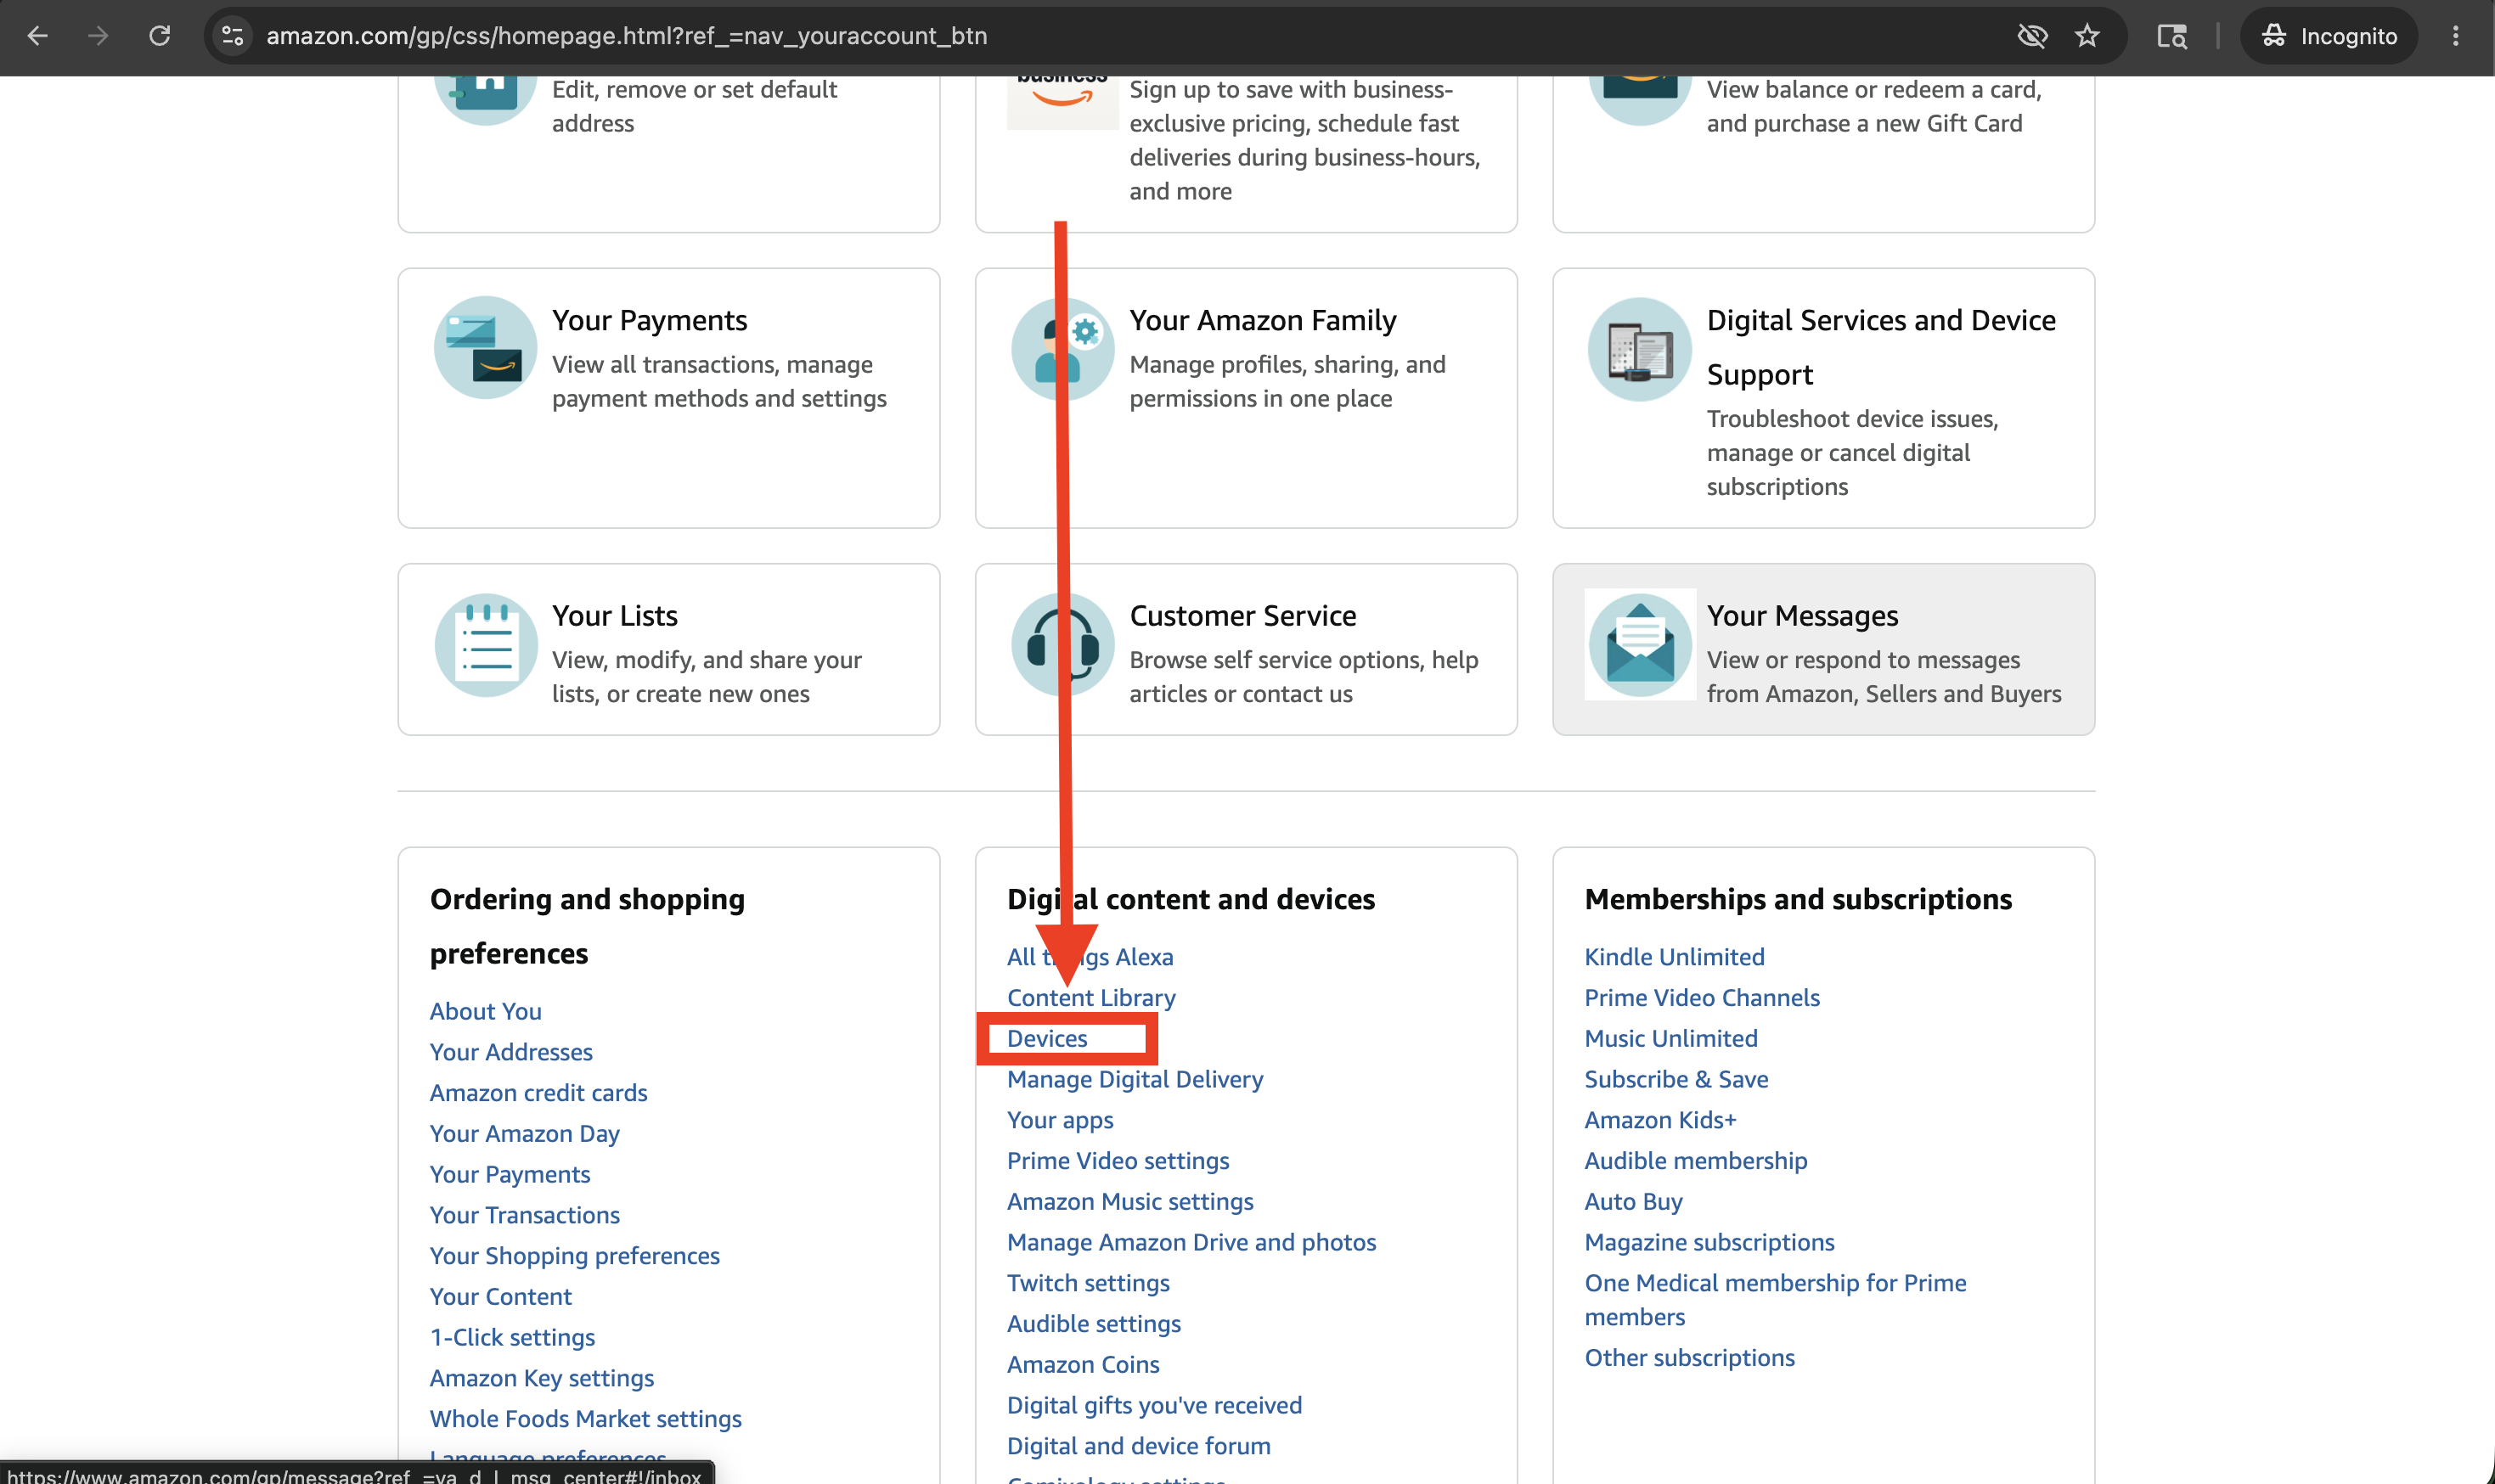This screenshot has height=1484, width=2495.
Task: Open Your Shopping preferences link
Action: [x=575, y=1256]
